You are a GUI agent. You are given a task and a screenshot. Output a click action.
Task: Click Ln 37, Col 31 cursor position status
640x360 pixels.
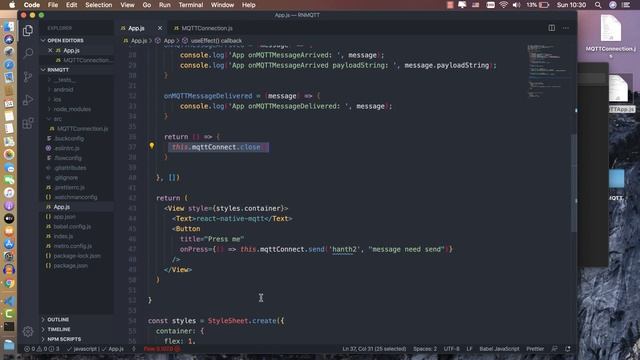(374, 349)
